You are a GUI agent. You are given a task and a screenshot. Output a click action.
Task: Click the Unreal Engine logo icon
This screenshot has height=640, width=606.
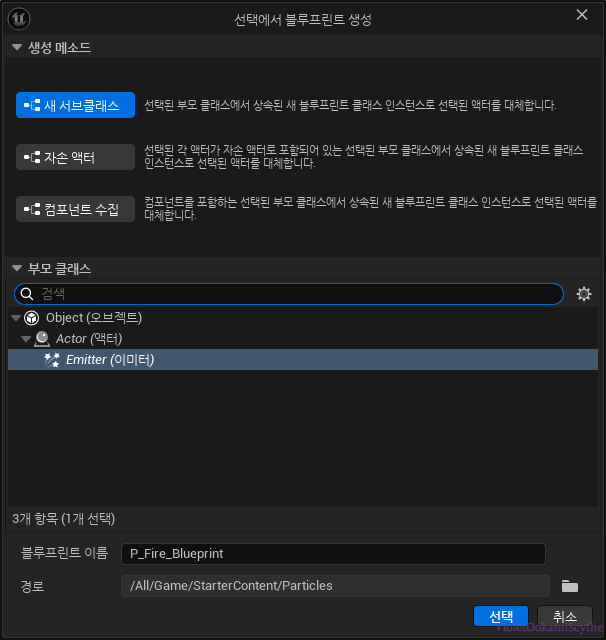coord(19,19)
